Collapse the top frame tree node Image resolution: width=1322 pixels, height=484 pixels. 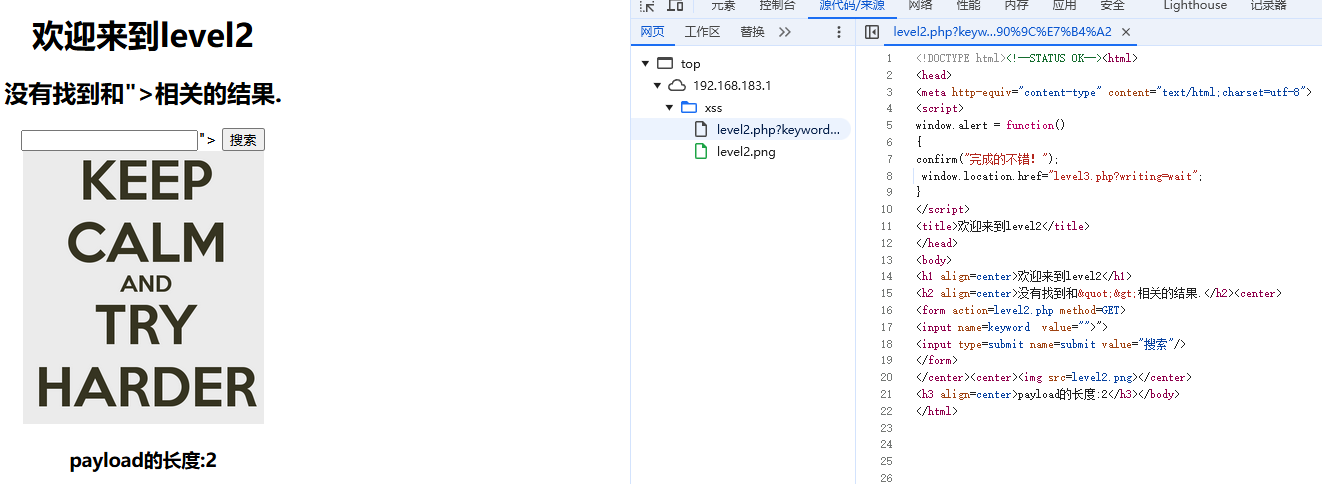click(x=646, y=64)
